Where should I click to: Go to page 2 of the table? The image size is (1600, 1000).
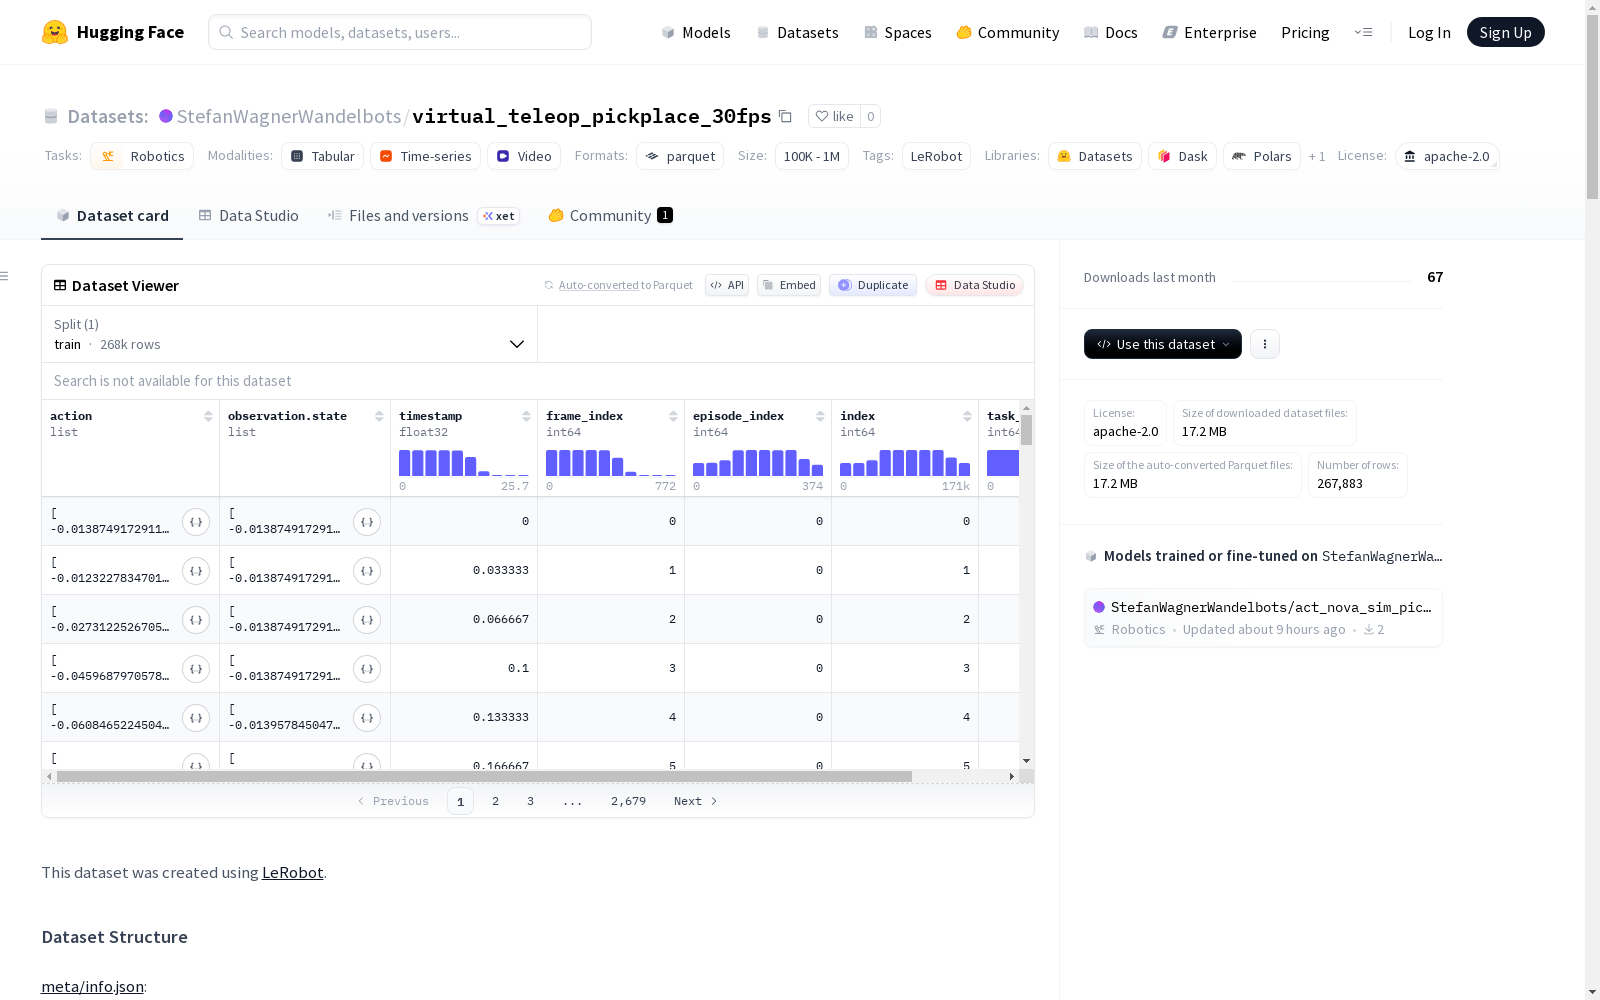495,801
